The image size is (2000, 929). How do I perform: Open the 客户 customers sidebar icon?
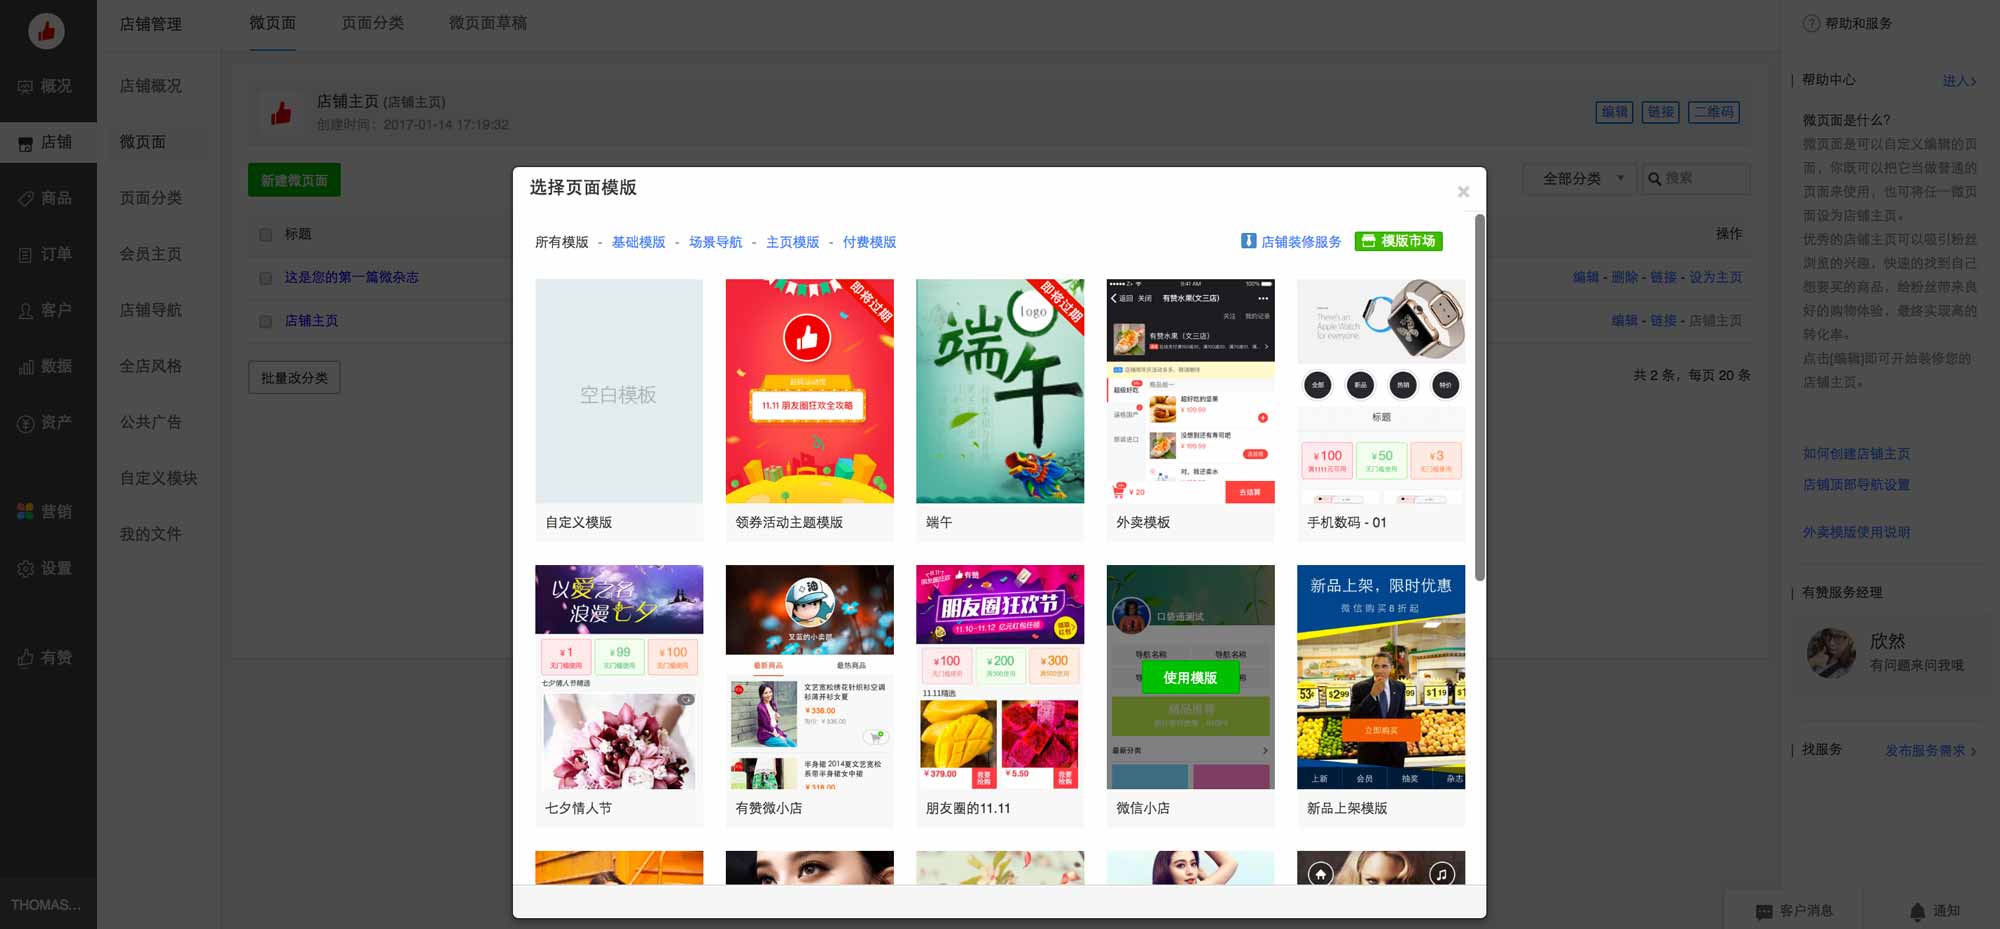pos(26,311)
